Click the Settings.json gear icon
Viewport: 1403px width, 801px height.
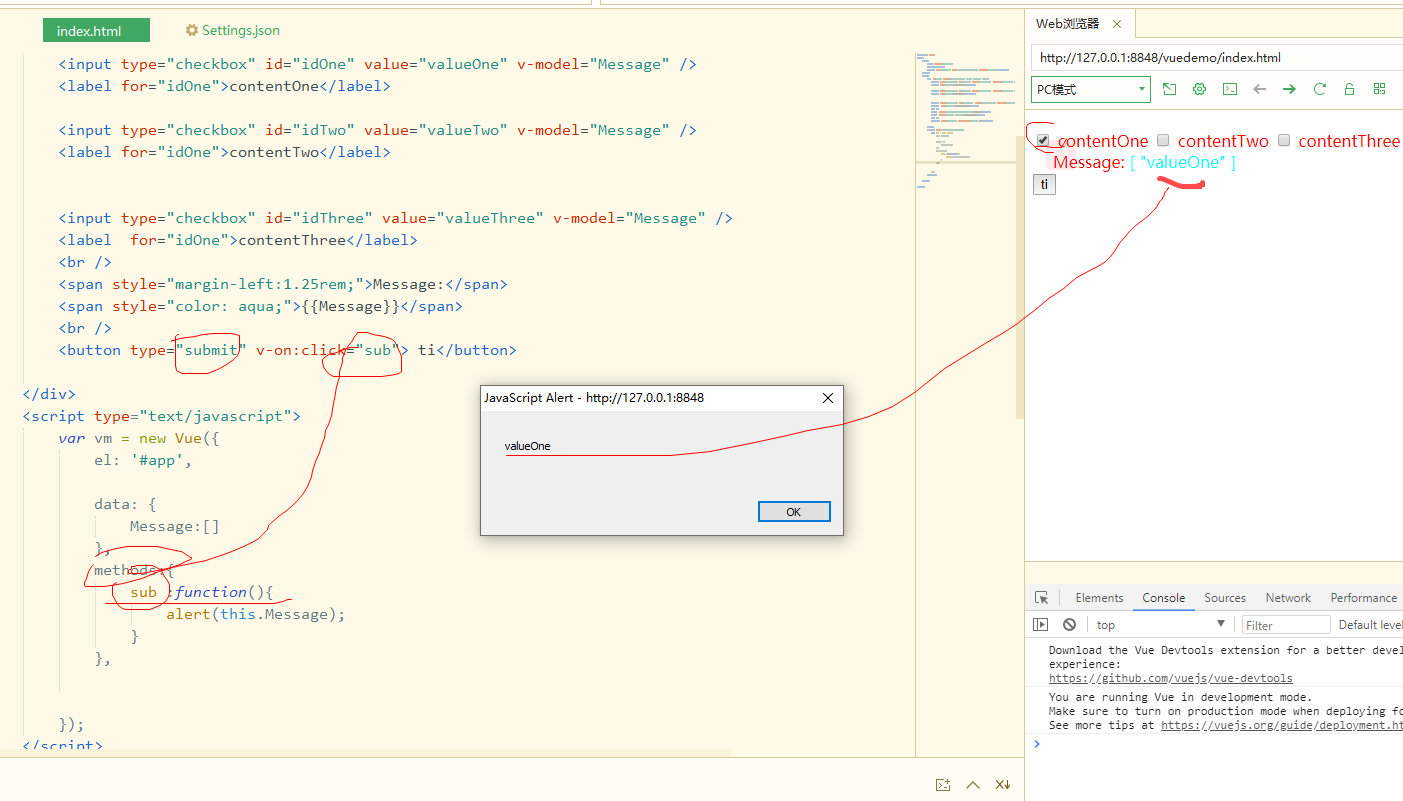(192, 31)
